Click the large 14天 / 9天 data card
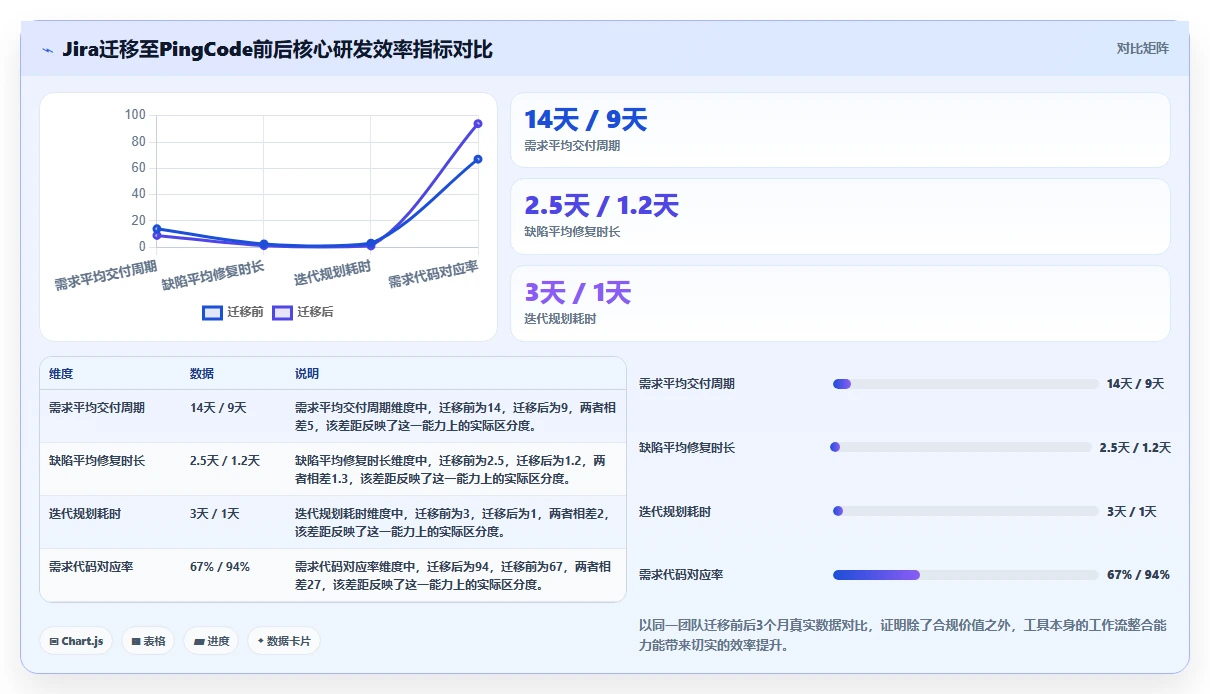 coord(840,130)
